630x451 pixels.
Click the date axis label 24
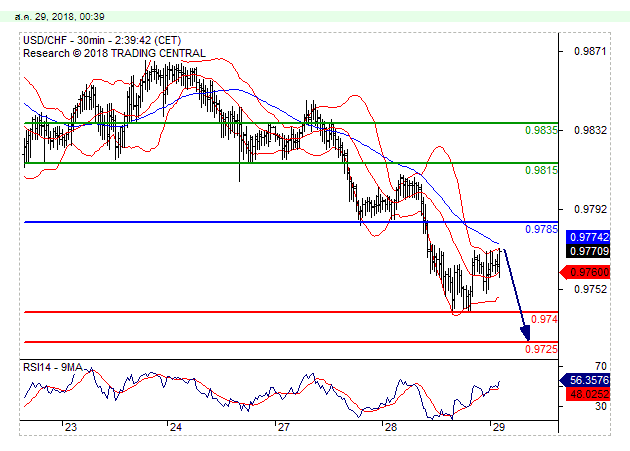point(176,427)
